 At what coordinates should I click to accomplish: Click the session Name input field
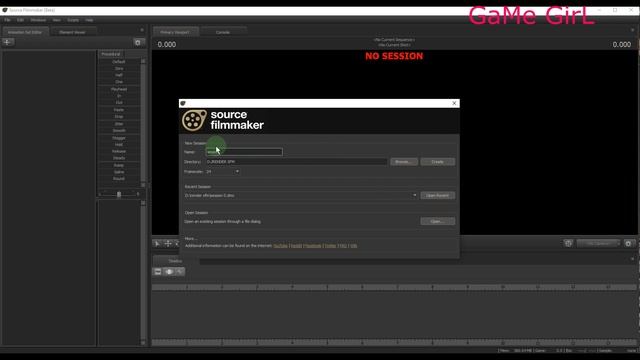244,152
